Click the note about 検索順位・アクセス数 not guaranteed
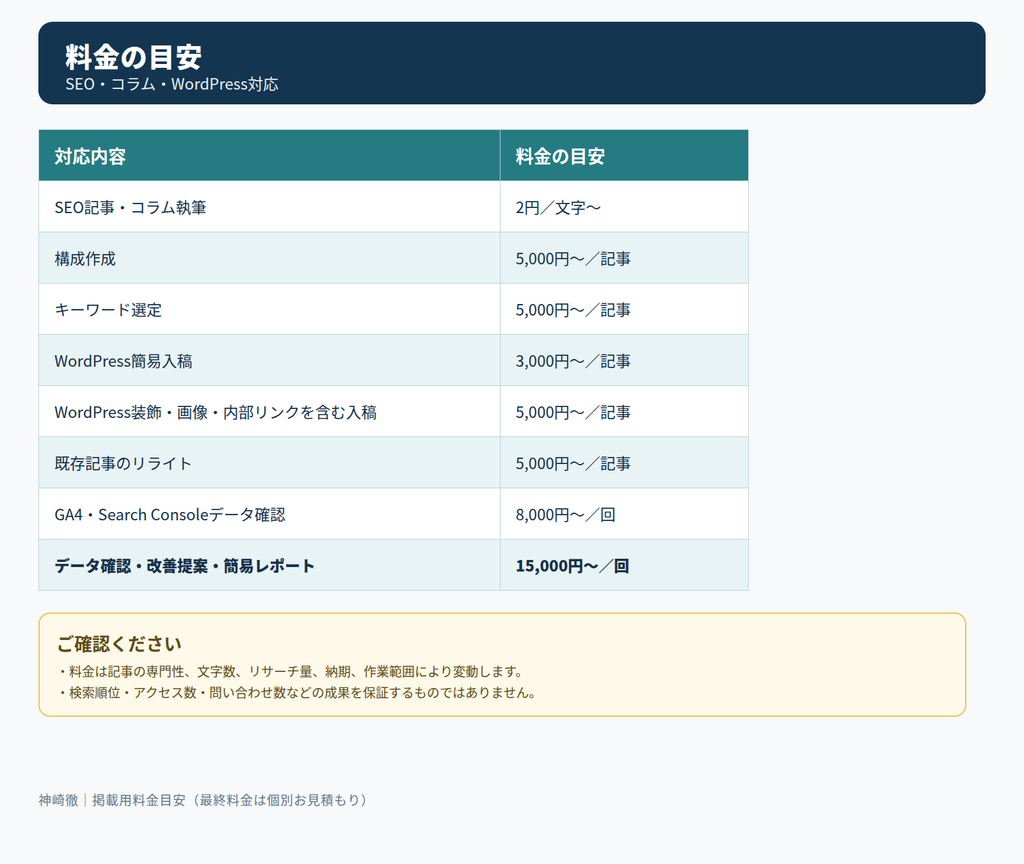This screenshot has height=864, width=1024. click(x=298, y=692)
